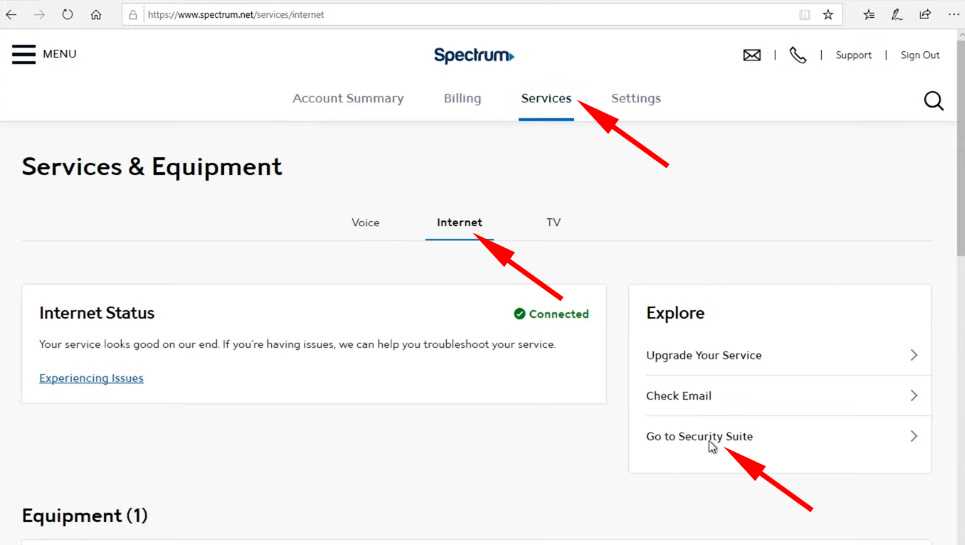Open browser settings ellipsis menu

953,15
